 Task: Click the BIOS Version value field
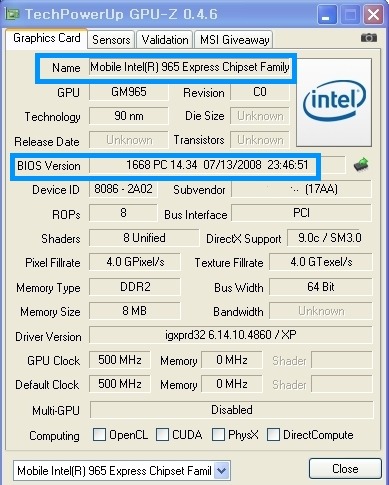[217, 165]
